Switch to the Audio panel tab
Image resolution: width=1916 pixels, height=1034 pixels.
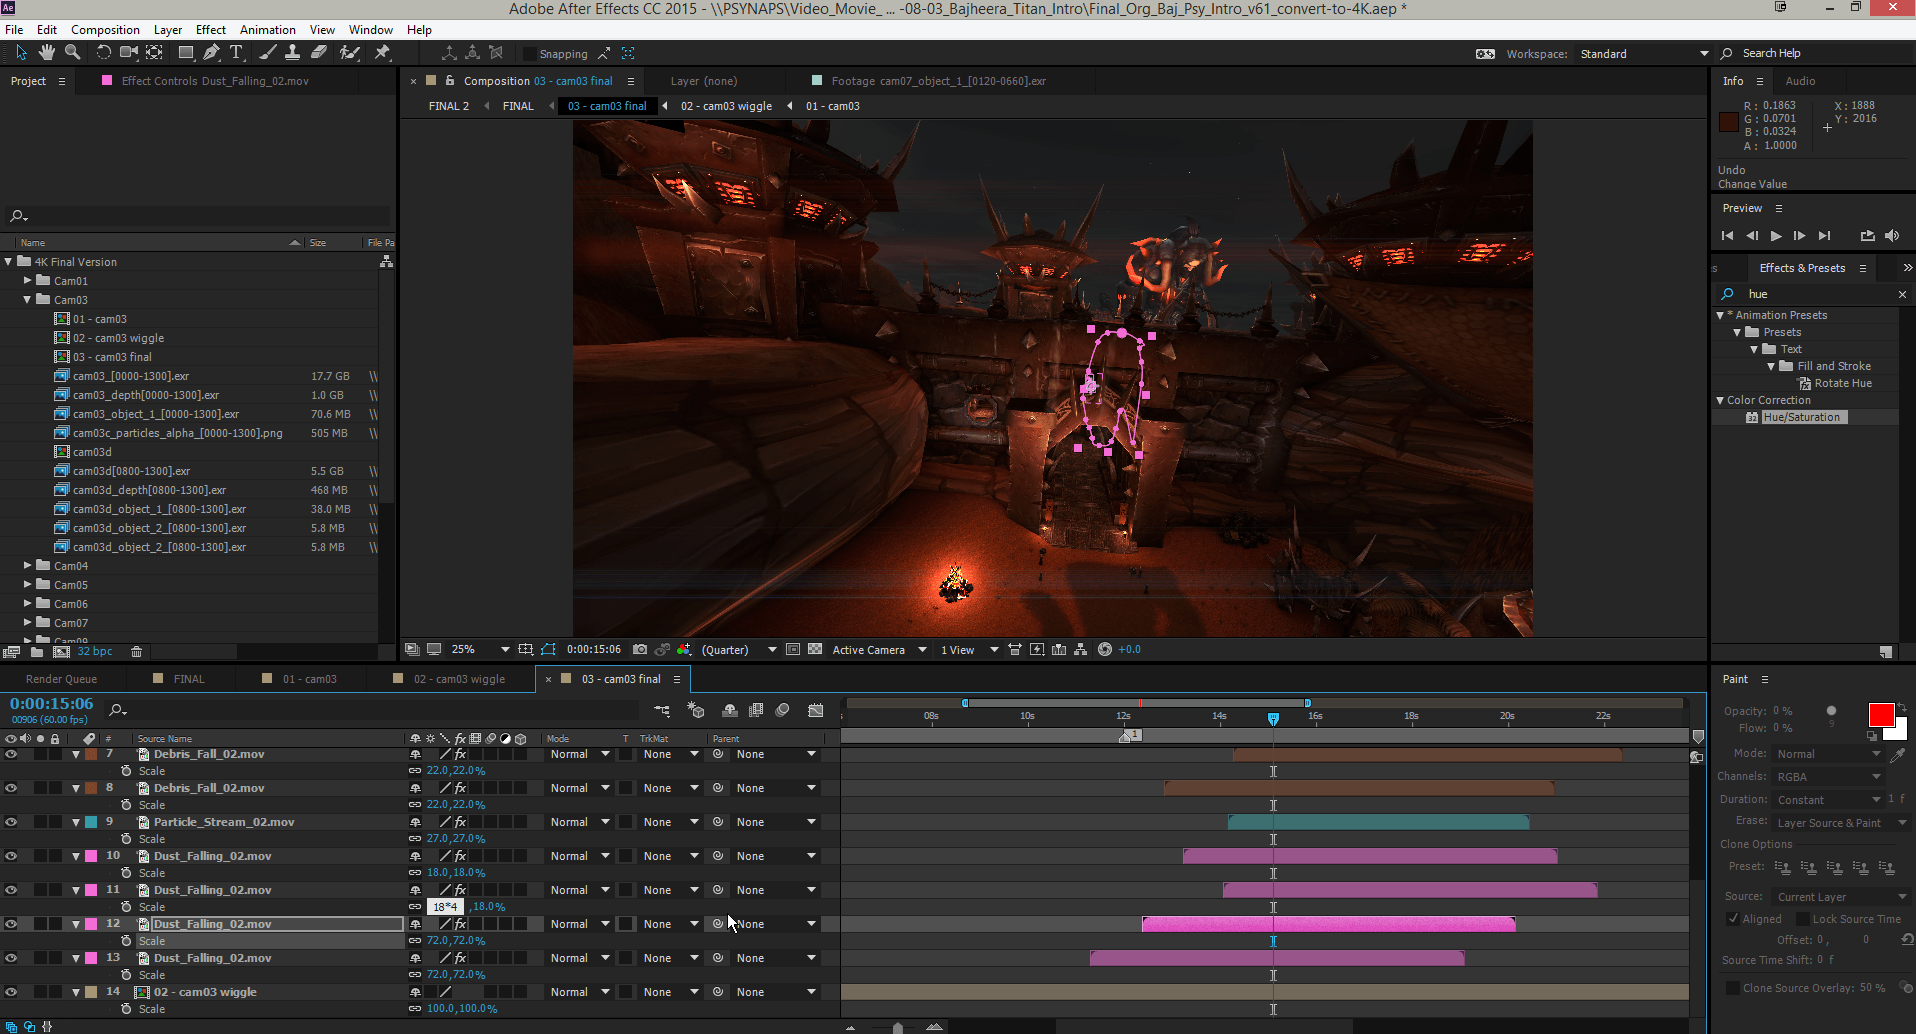click(x=1800, y=81)
